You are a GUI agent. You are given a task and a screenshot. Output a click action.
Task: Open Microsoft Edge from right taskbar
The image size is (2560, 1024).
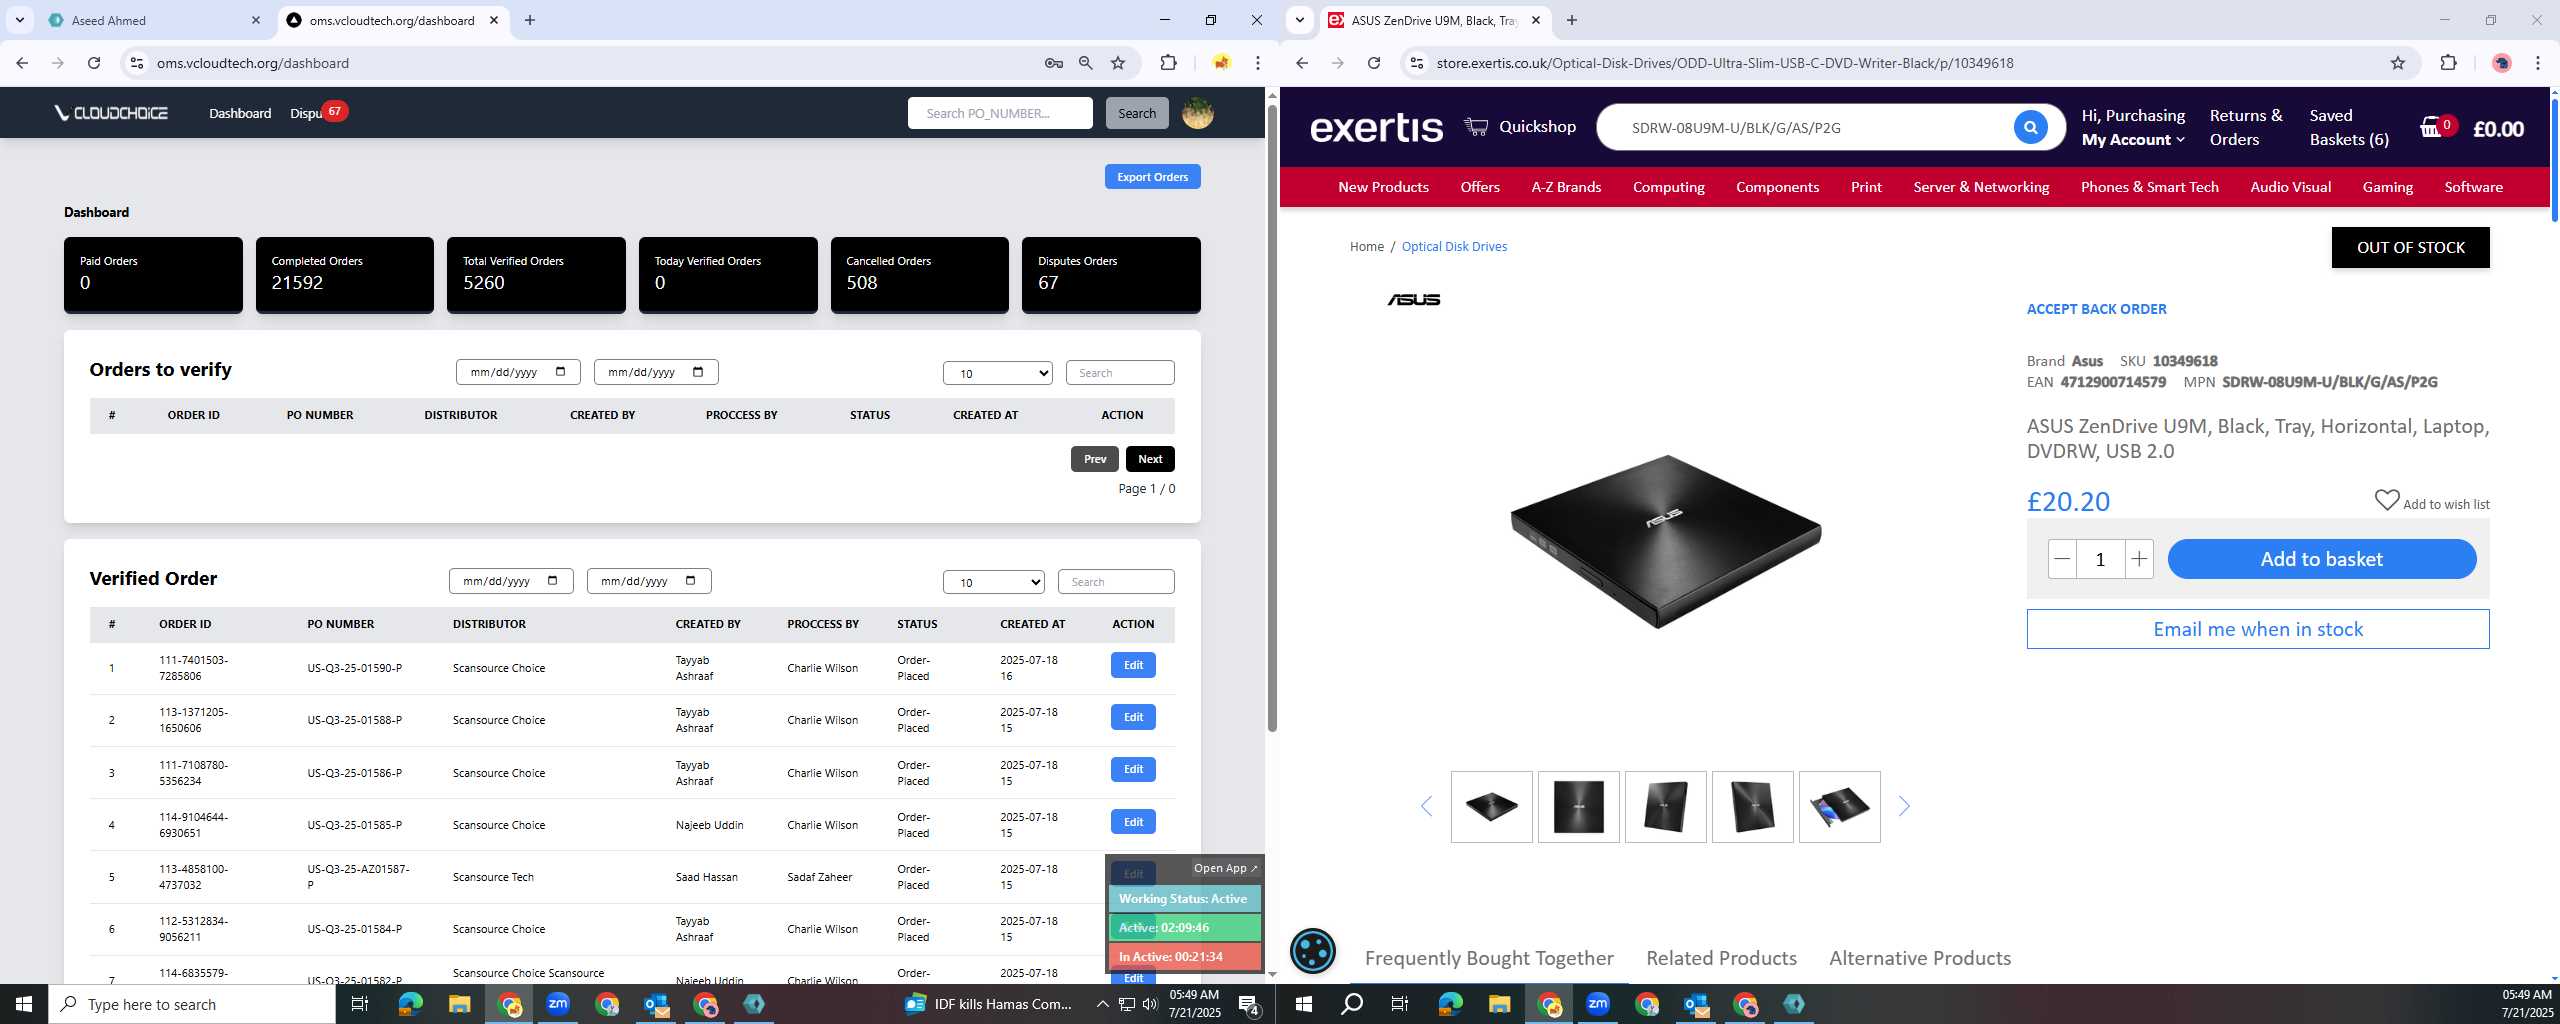(1450, 1004)
